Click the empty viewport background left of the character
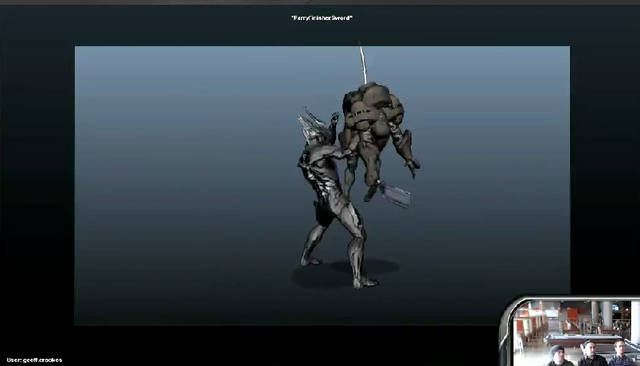This screenshot has width=640, height=366. [184, 184]
